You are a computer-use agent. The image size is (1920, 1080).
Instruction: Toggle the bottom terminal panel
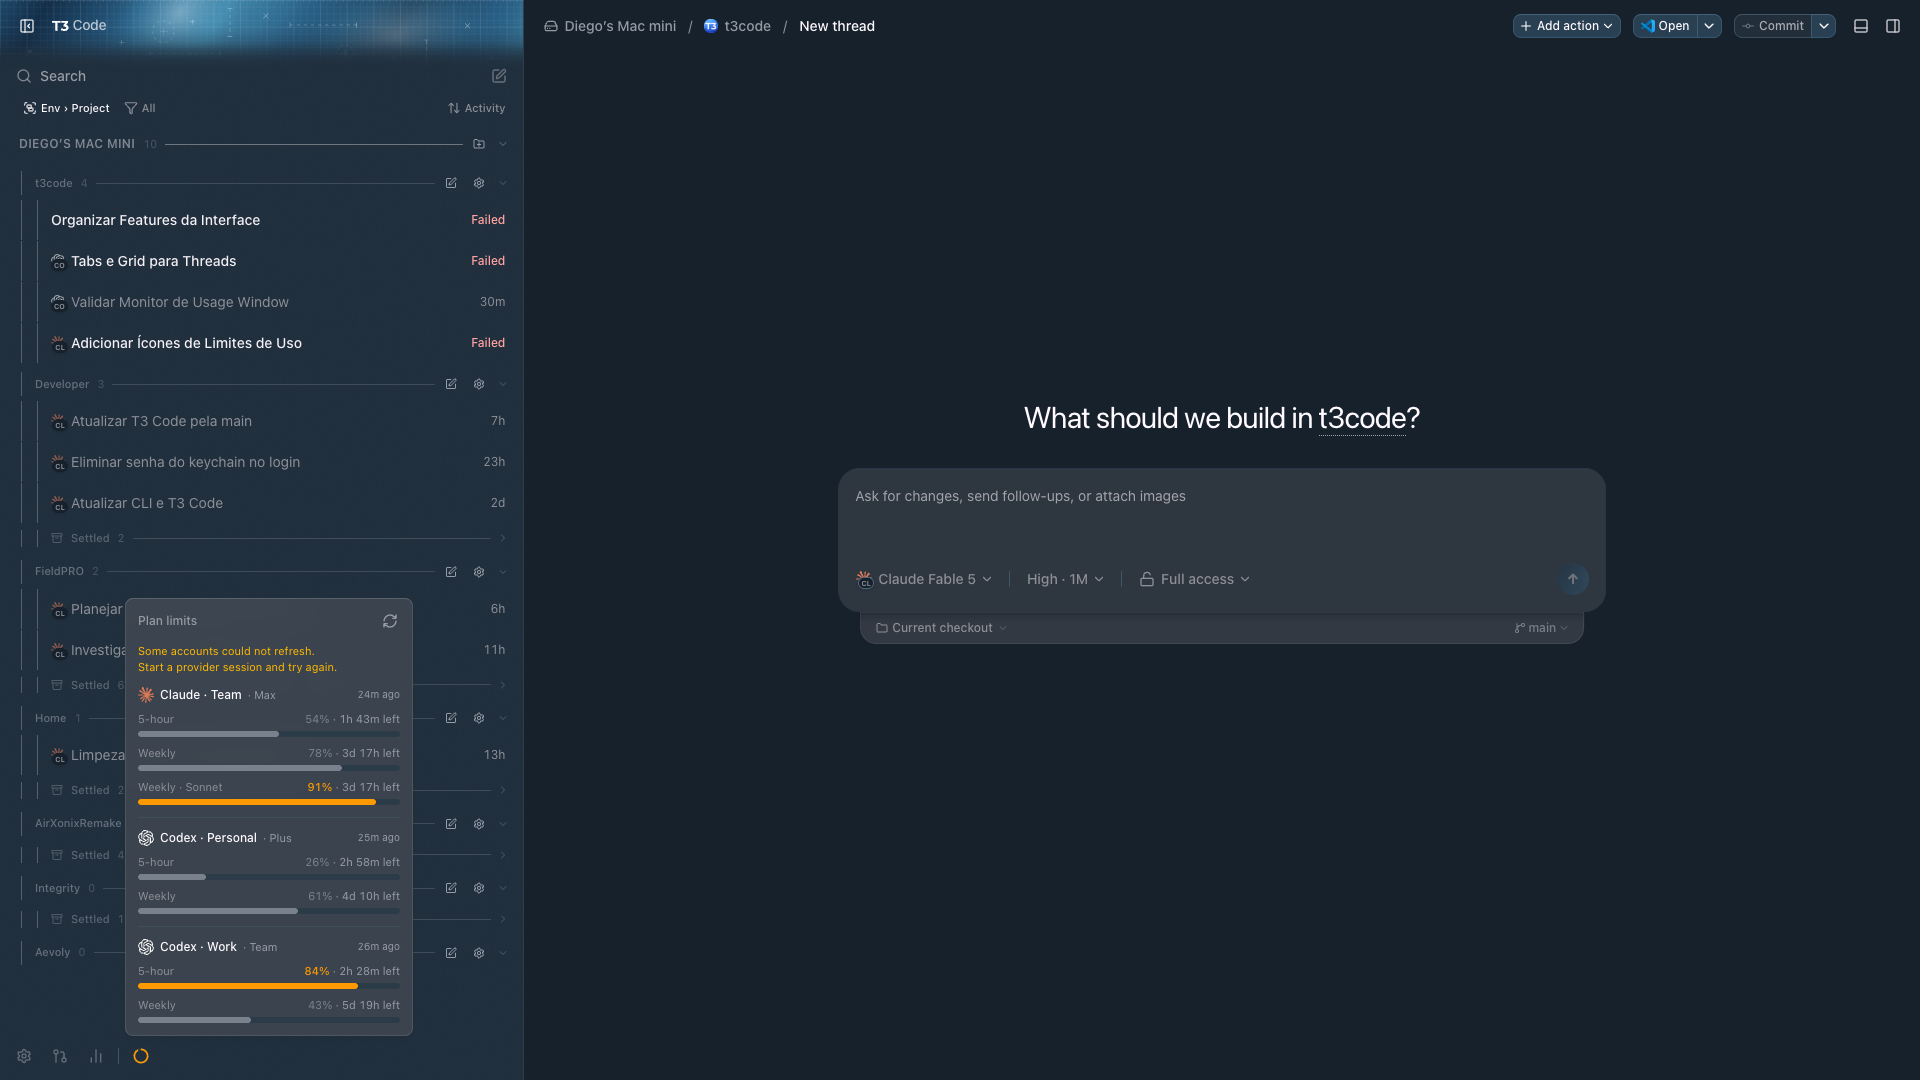pos(1861,26)
